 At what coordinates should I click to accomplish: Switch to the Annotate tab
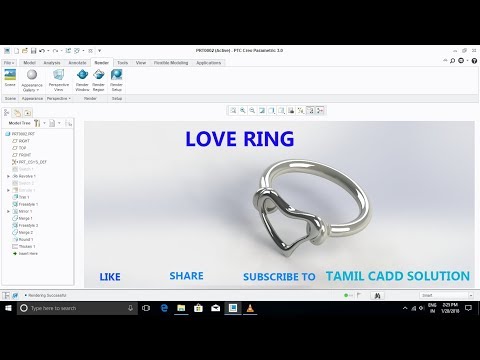(77, 63)
